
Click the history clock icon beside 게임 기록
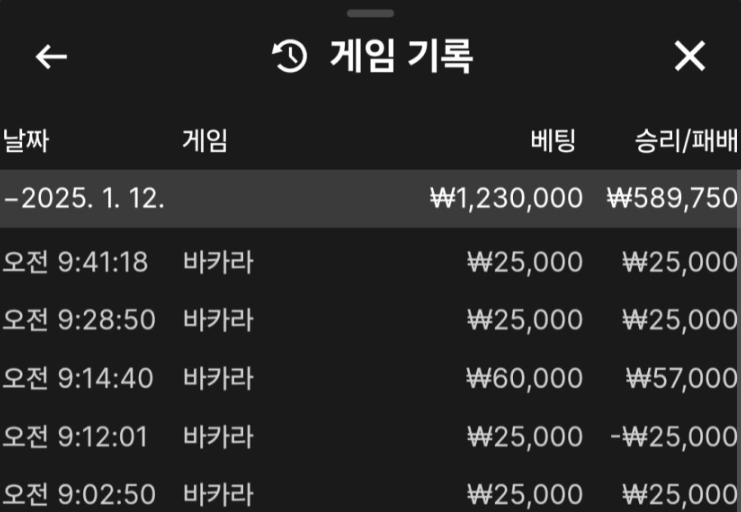[x=290, y=57]
